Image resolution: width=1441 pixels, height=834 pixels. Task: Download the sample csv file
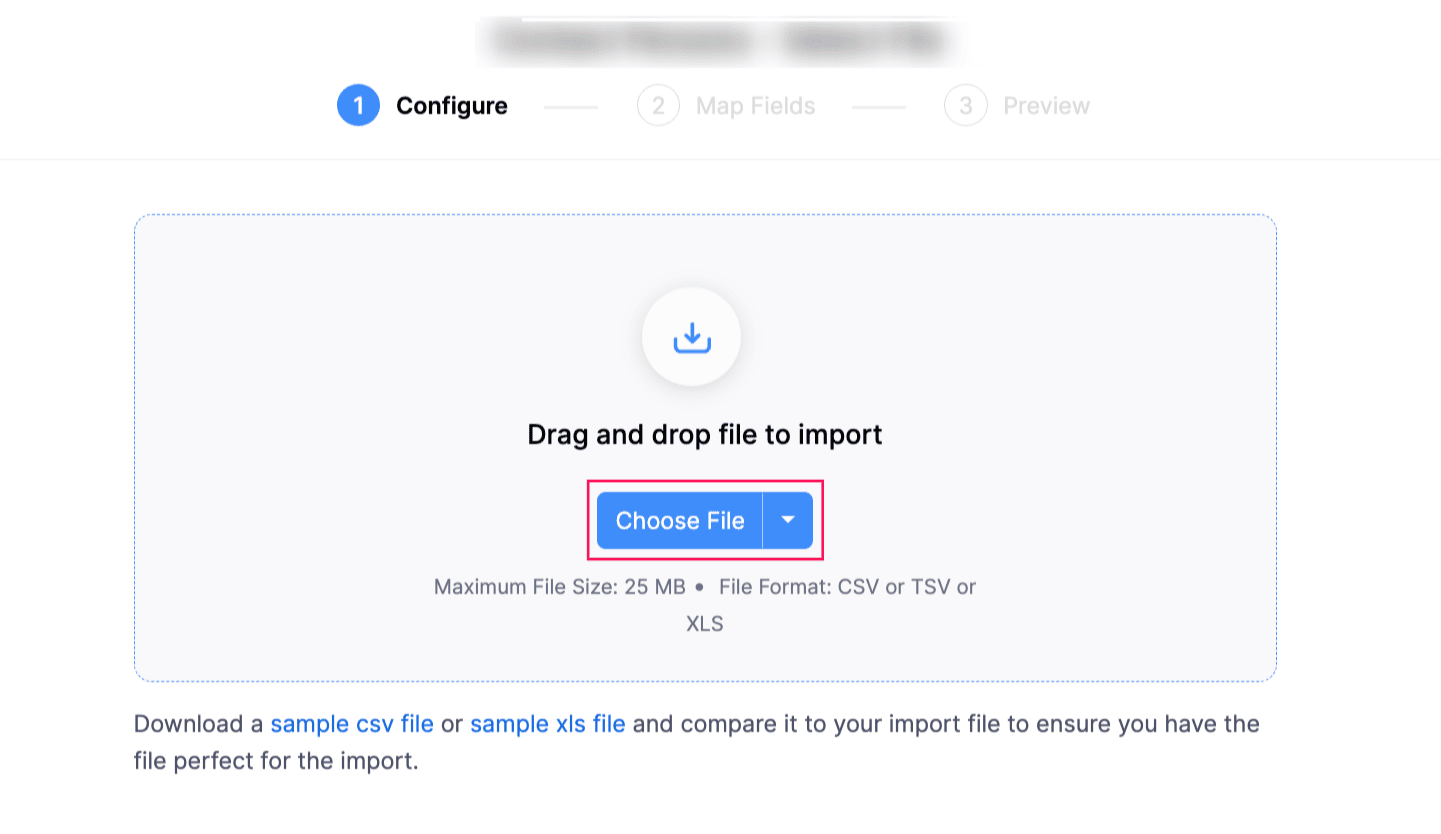tap(352, 723)
